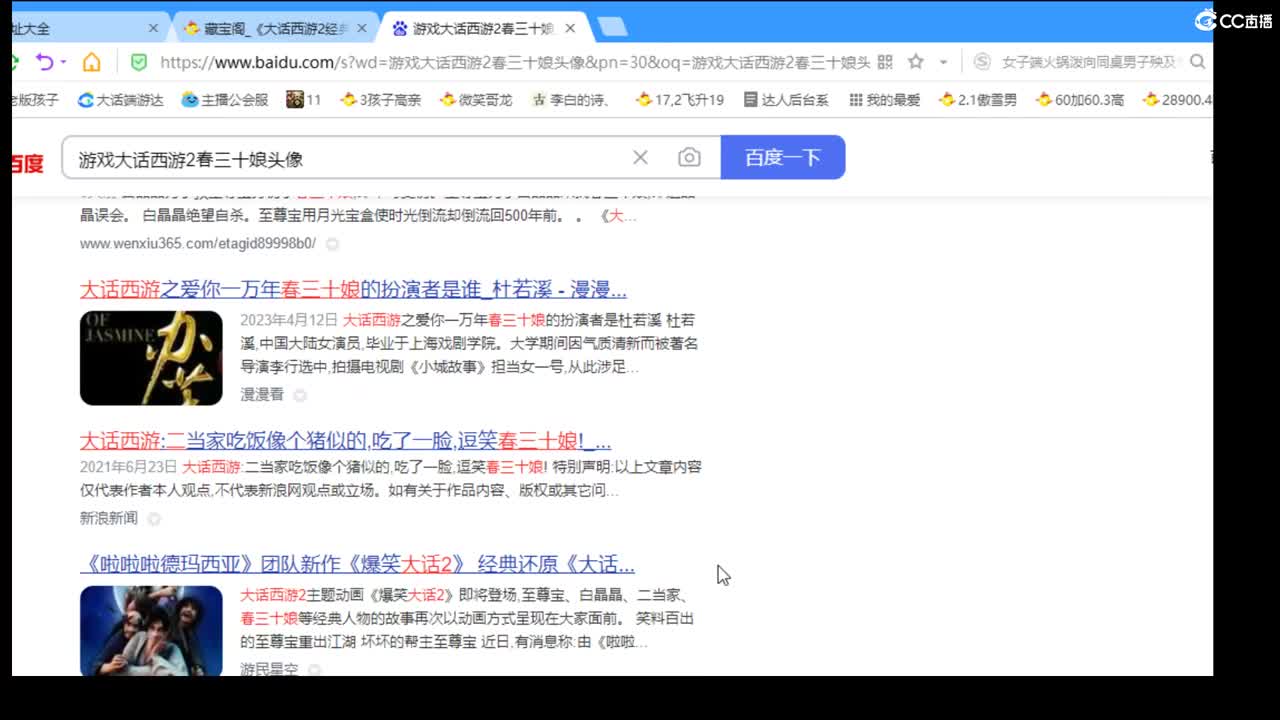Open the 我的最爱 bookmark

pos(884,100)
